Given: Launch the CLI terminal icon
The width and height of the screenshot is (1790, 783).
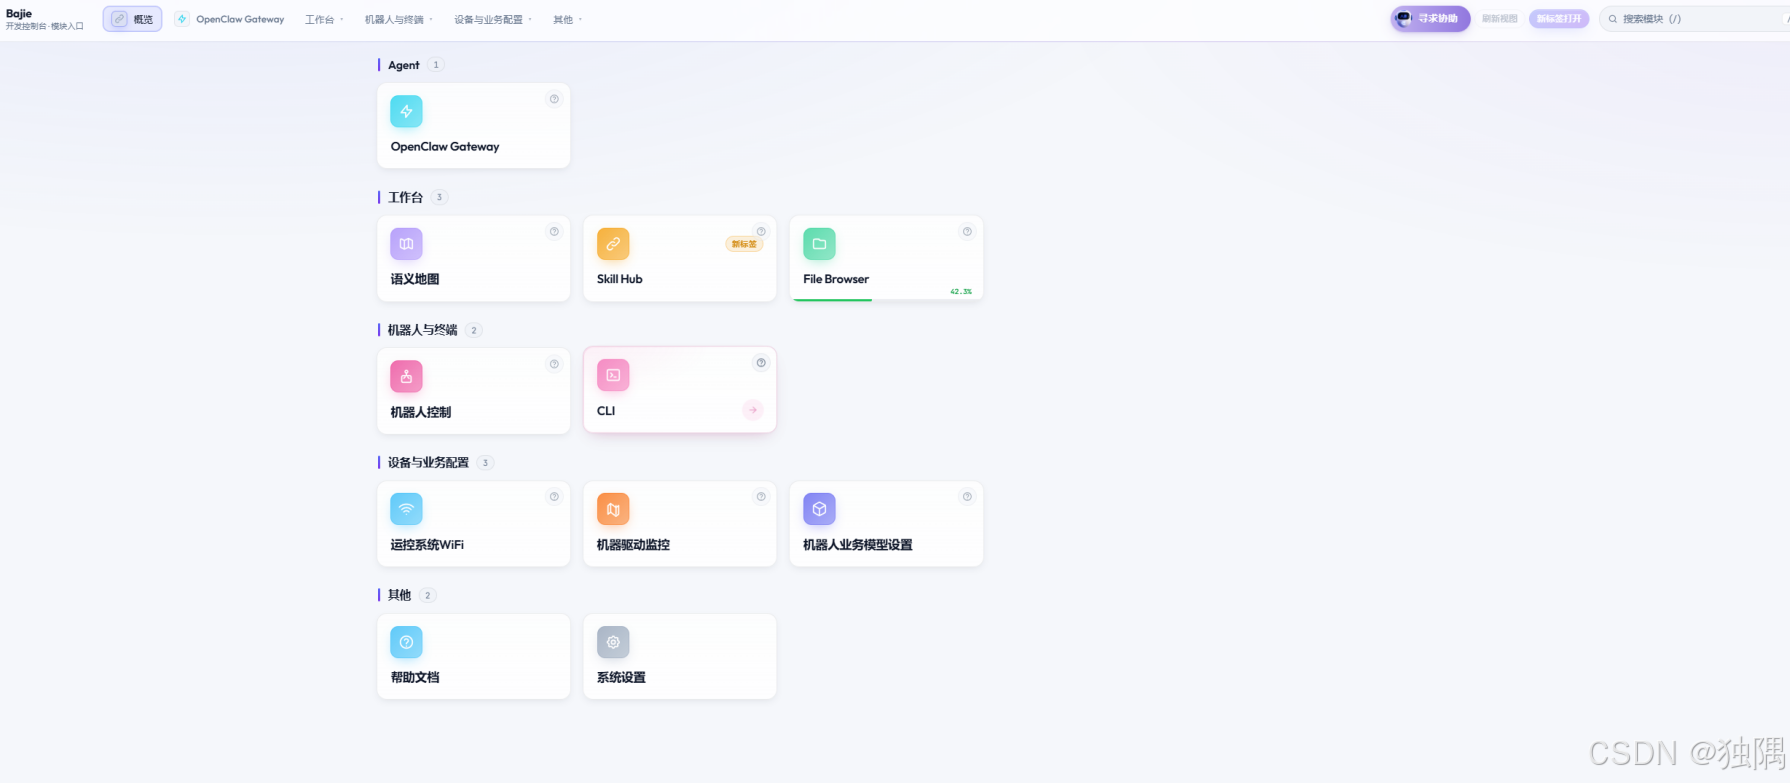Looking at the screenshot, I should coord(613,375).
